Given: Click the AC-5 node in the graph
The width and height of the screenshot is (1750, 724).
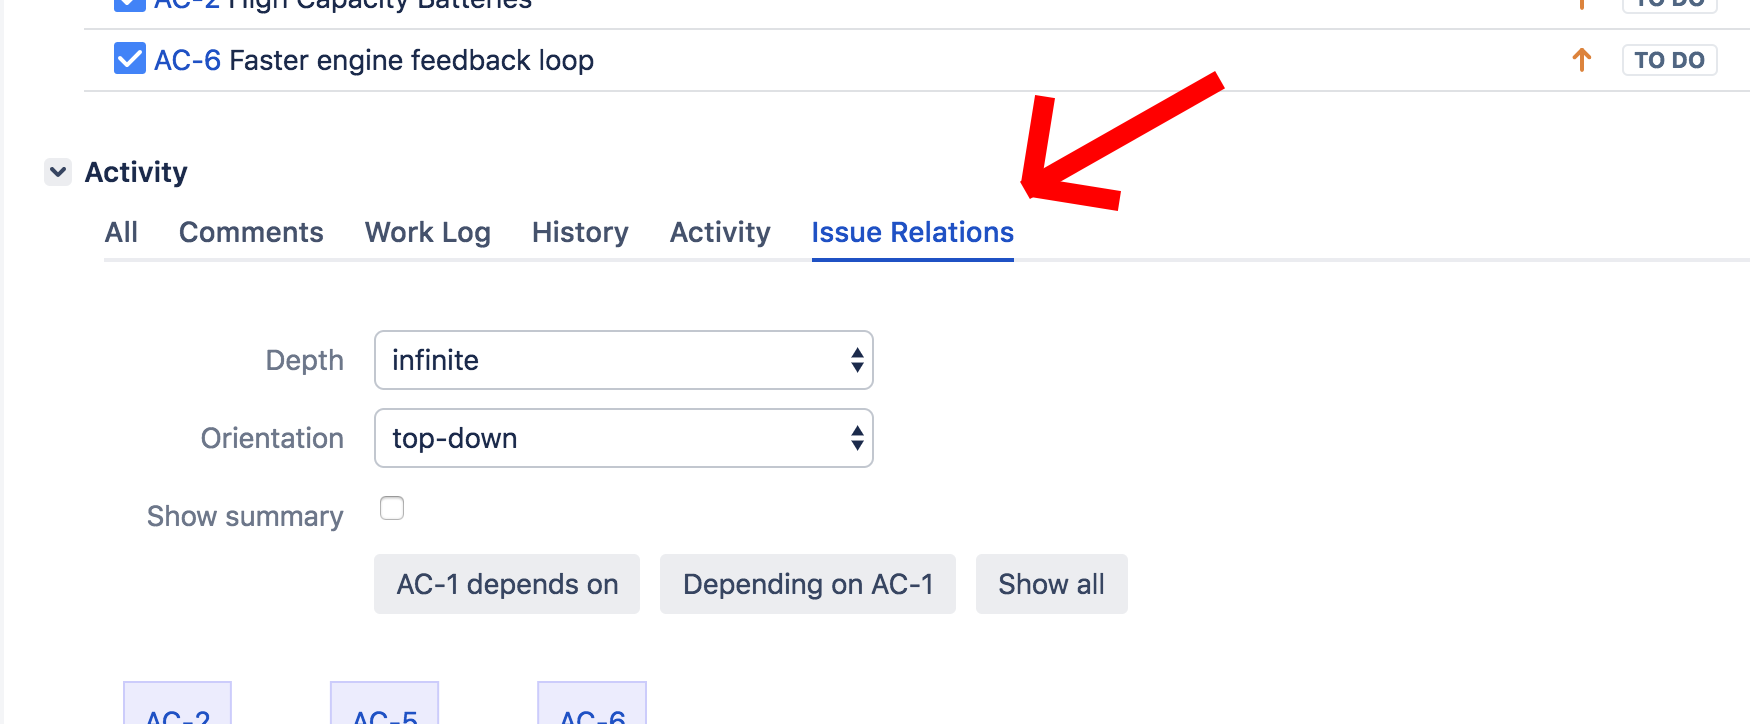Looking at the screenshot, I should pyautogui.click(x=385, y=703).
